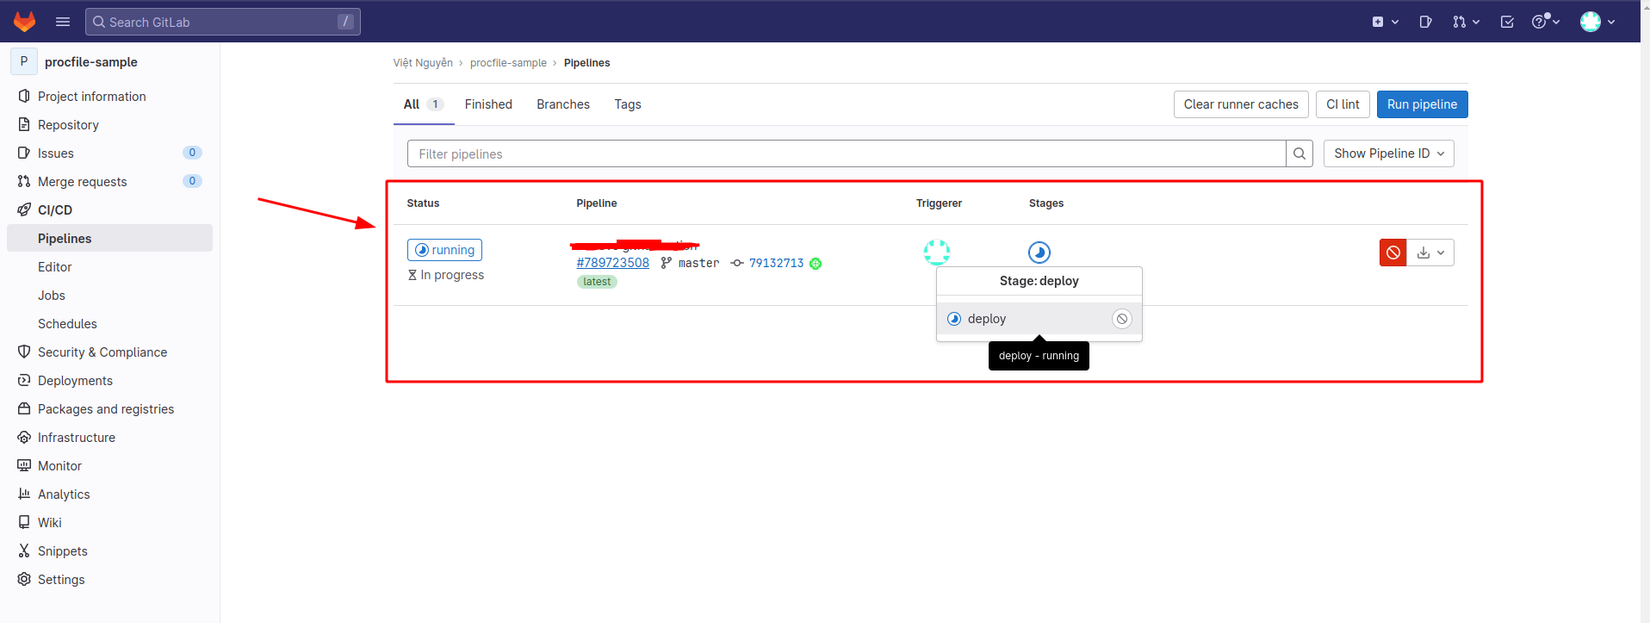Image resolution: width=1650 pixels, height=623 pixels.
Task: Open Infrastructure in sidebar
Action: tap(76, 438)
